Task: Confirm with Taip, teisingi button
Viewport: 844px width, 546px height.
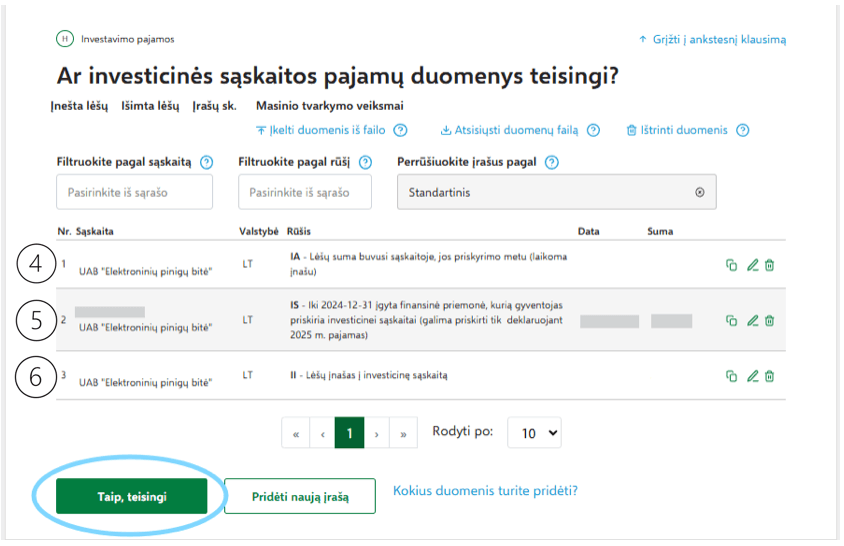Action: point(131,496)
